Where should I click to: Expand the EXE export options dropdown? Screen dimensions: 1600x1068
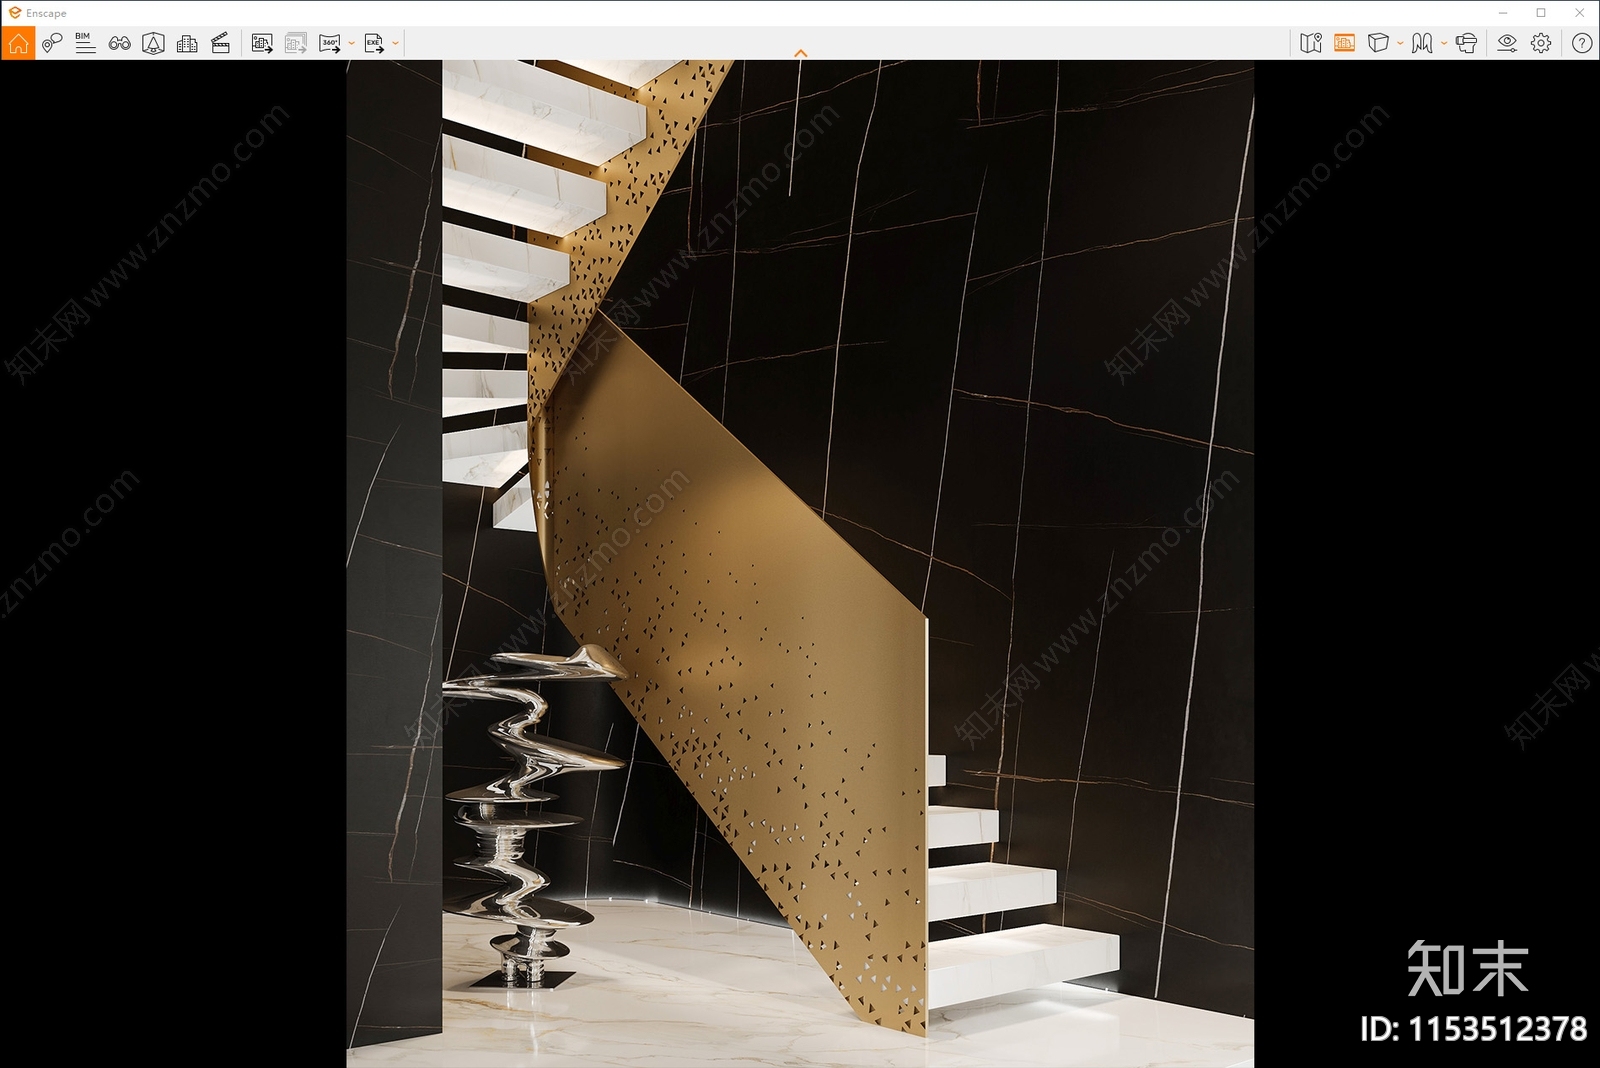[x=396, y=43]
